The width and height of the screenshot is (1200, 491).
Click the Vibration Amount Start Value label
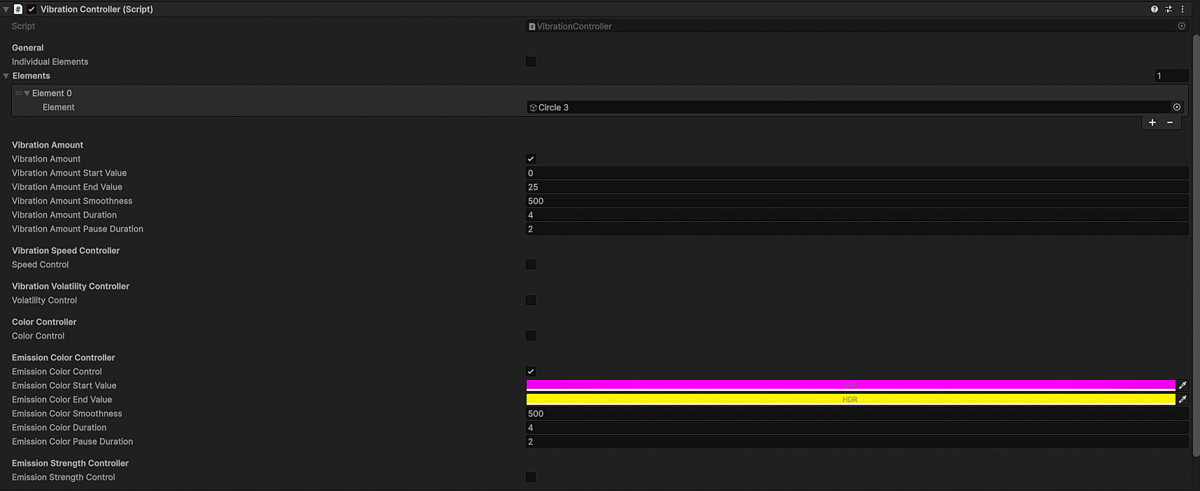pos(69,173)
